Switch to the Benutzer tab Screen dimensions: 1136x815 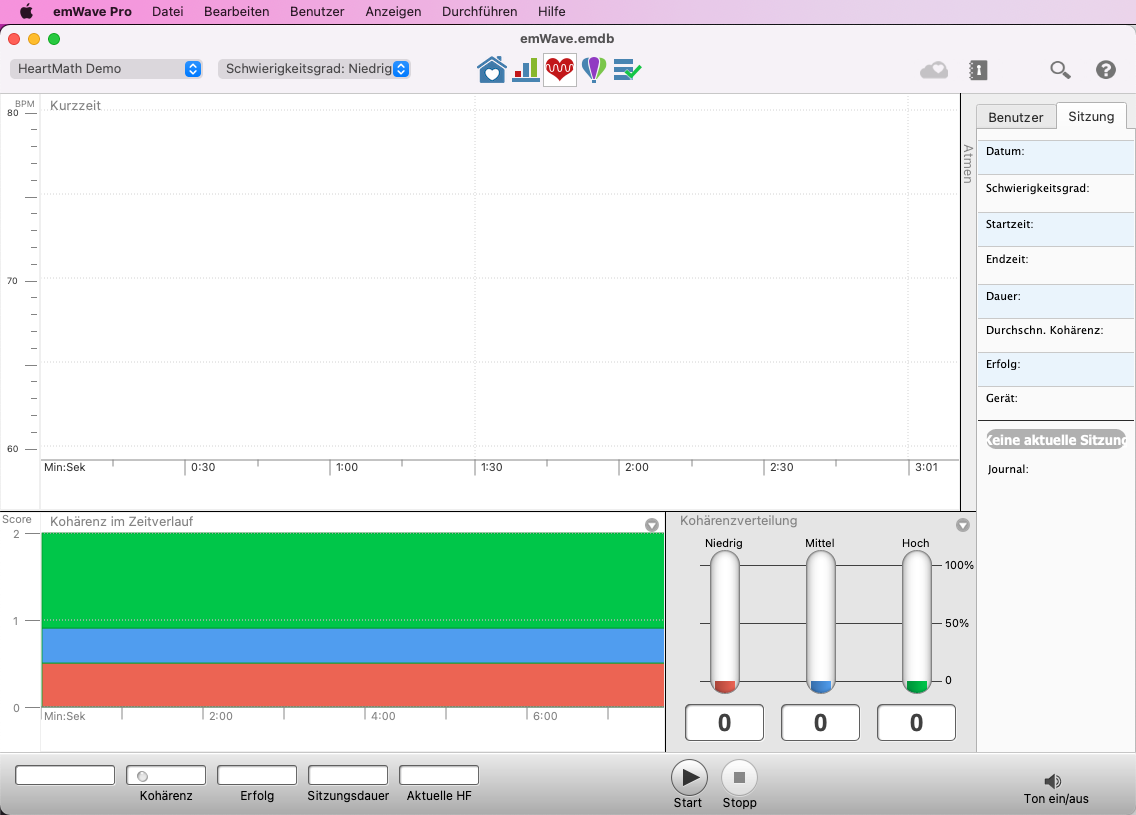[x=1016, y=117]
